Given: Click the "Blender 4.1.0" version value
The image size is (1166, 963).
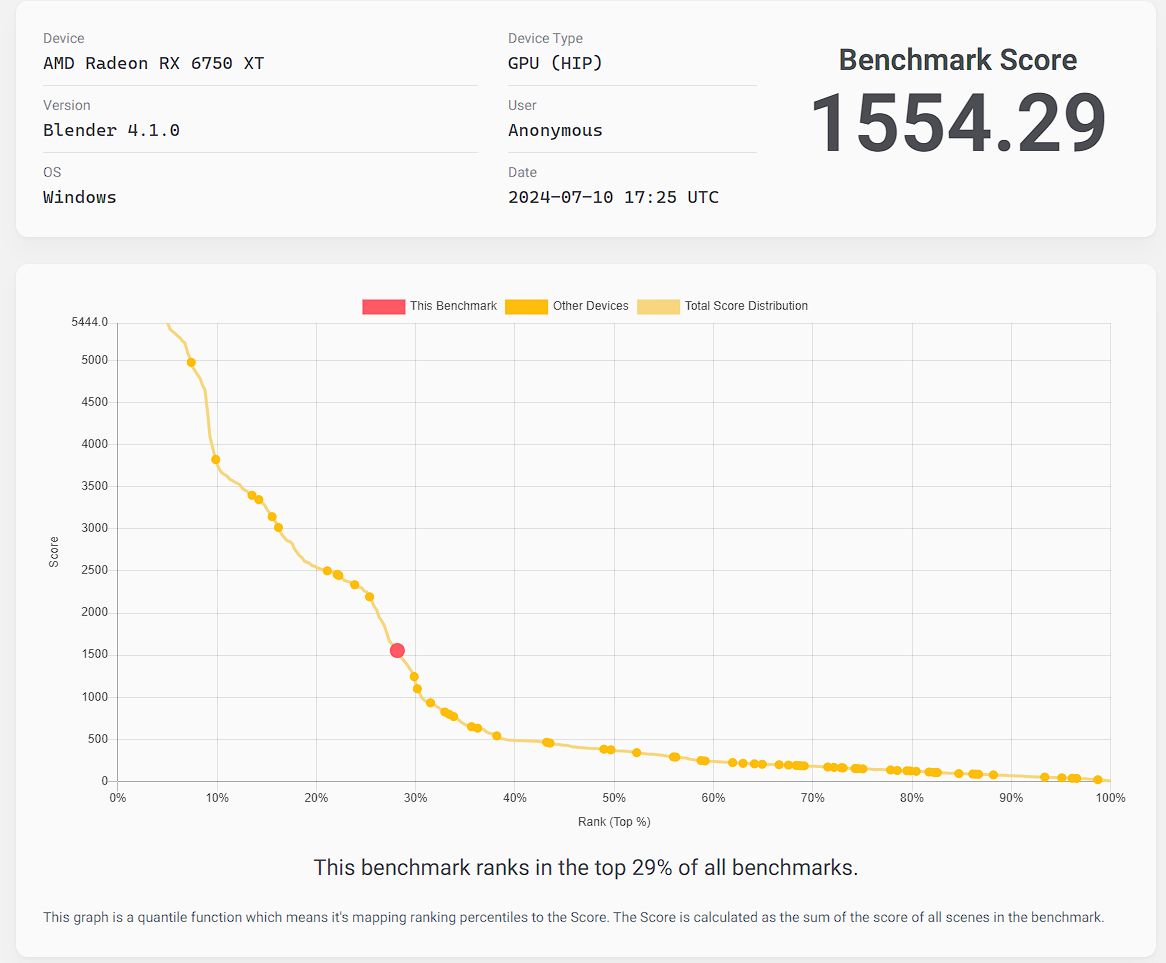Looking at the screenshot, I should pos(111,130).
